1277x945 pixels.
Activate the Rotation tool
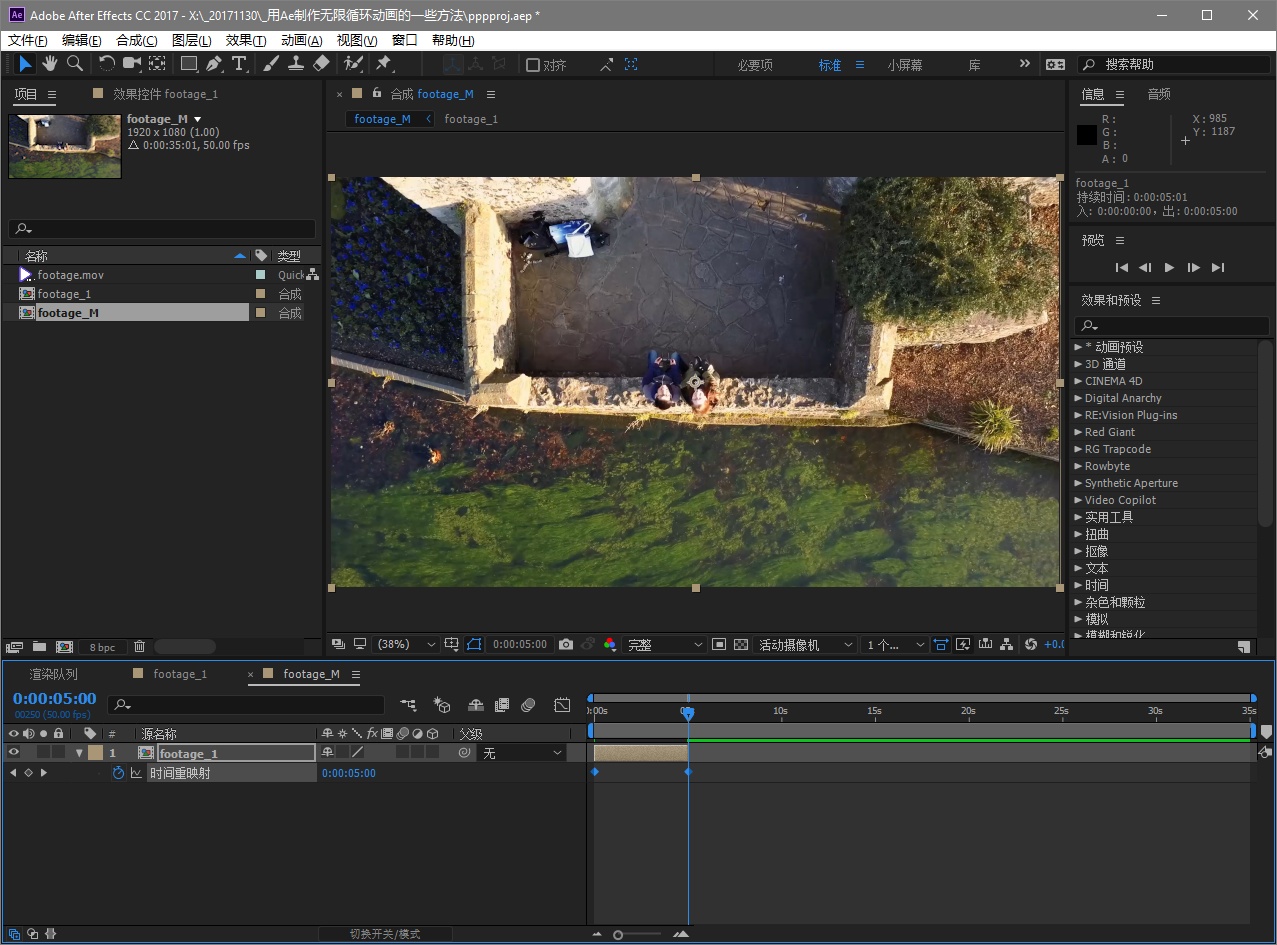click(106, 64)
